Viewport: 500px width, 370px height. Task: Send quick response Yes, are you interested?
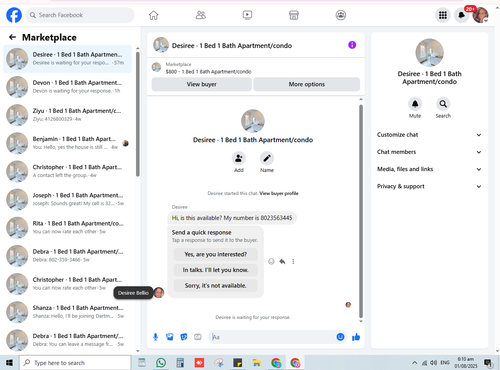click(216, 254)
